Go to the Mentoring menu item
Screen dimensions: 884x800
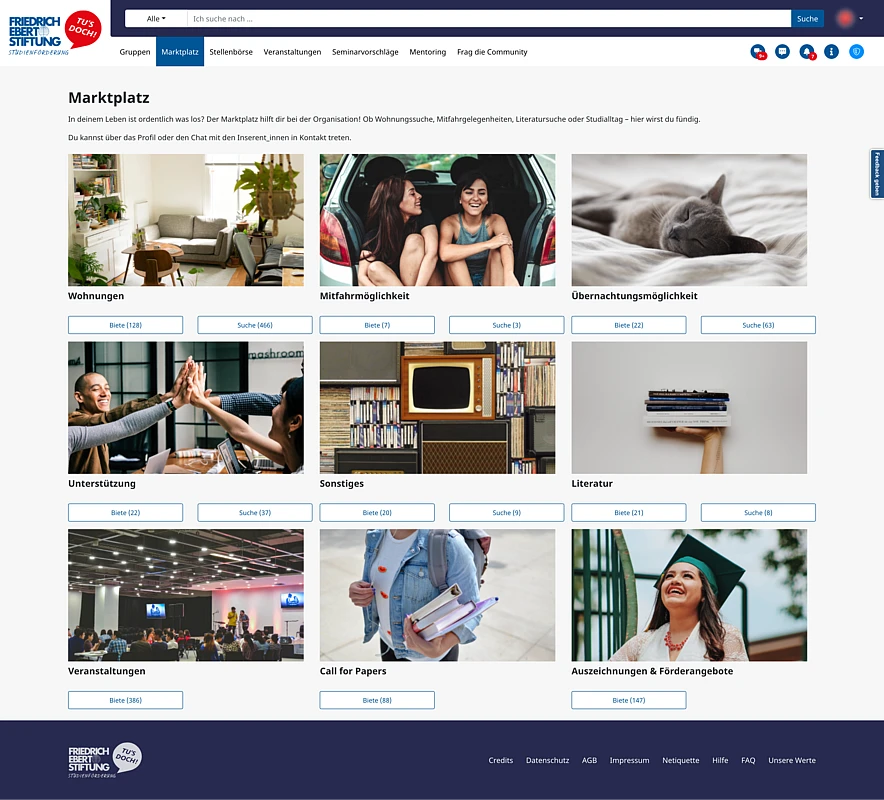(x=427, y=52)
